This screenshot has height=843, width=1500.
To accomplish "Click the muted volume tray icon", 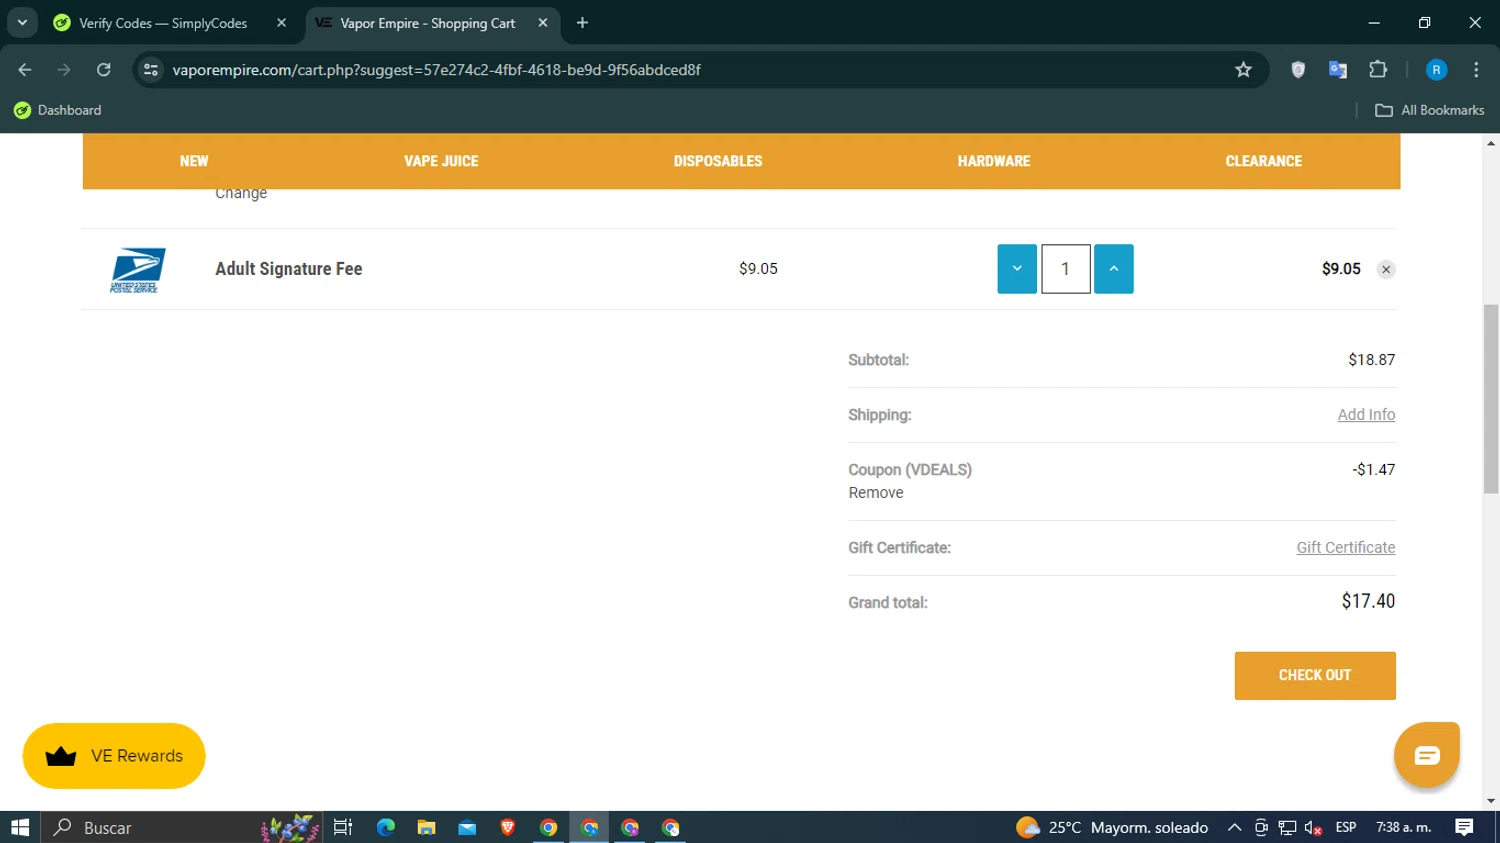I will coord(1314,827).
